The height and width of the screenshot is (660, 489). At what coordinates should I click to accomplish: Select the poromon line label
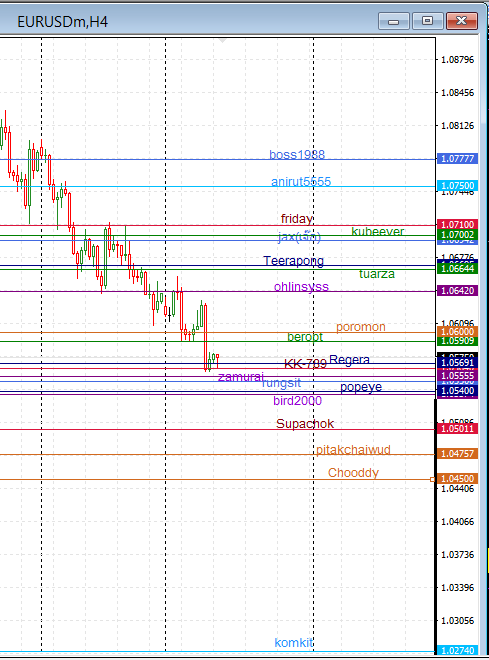pos(361,327)
